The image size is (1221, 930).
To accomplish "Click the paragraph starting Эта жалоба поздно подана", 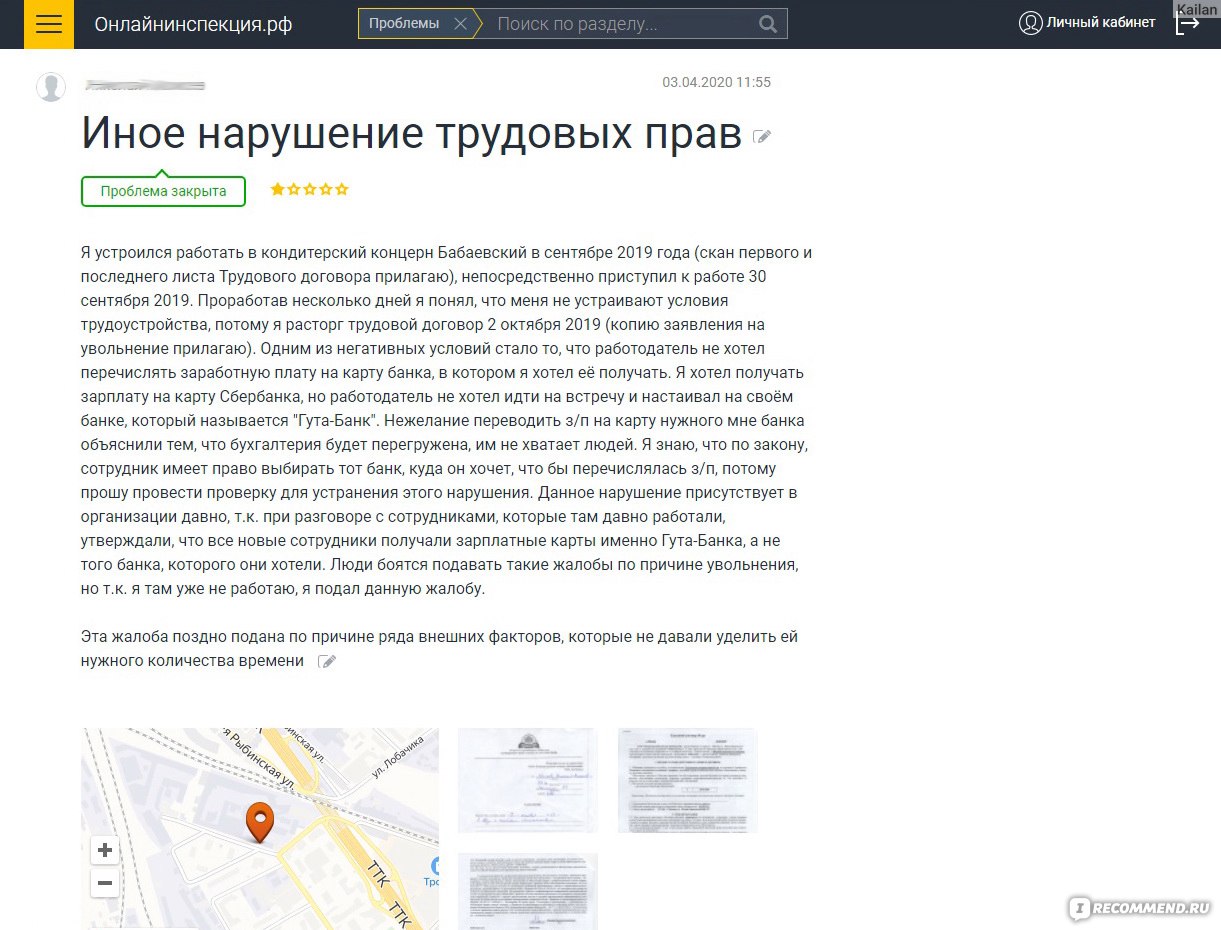I will pyautogui.click(x=439, y=648).
